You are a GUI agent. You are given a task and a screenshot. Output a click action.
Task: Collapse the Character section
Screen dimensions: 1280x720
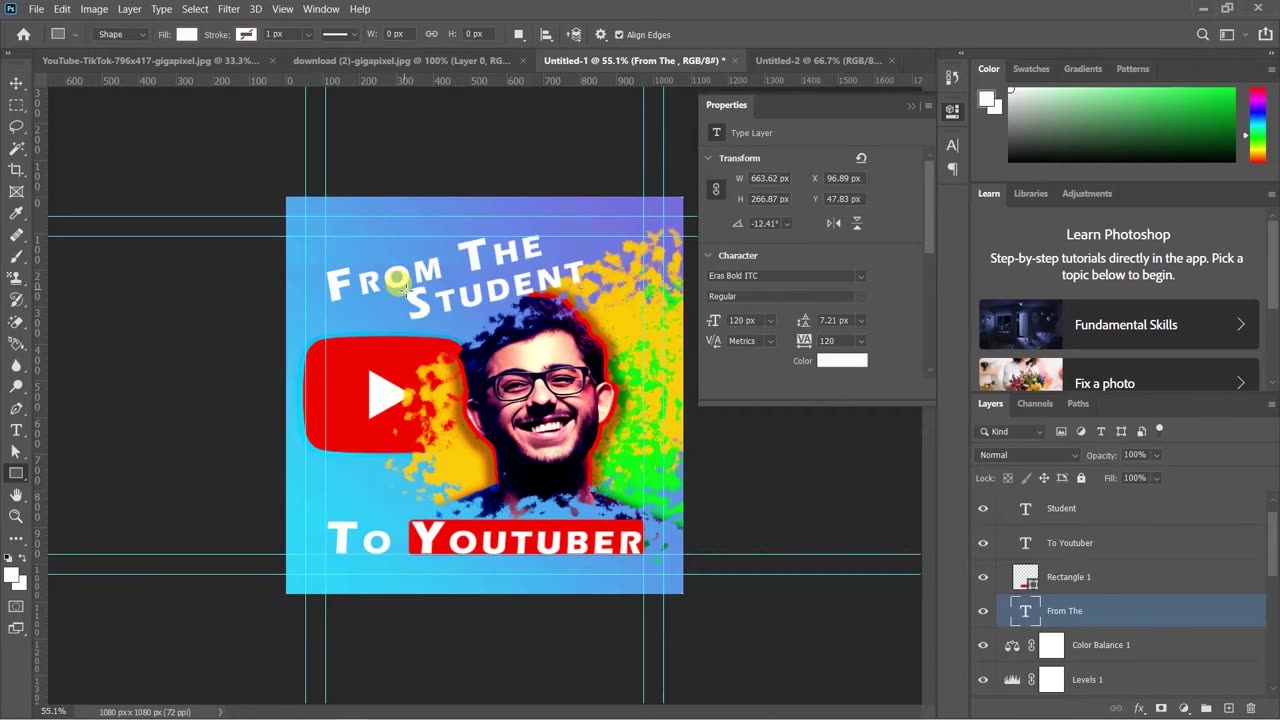point(709,255)
